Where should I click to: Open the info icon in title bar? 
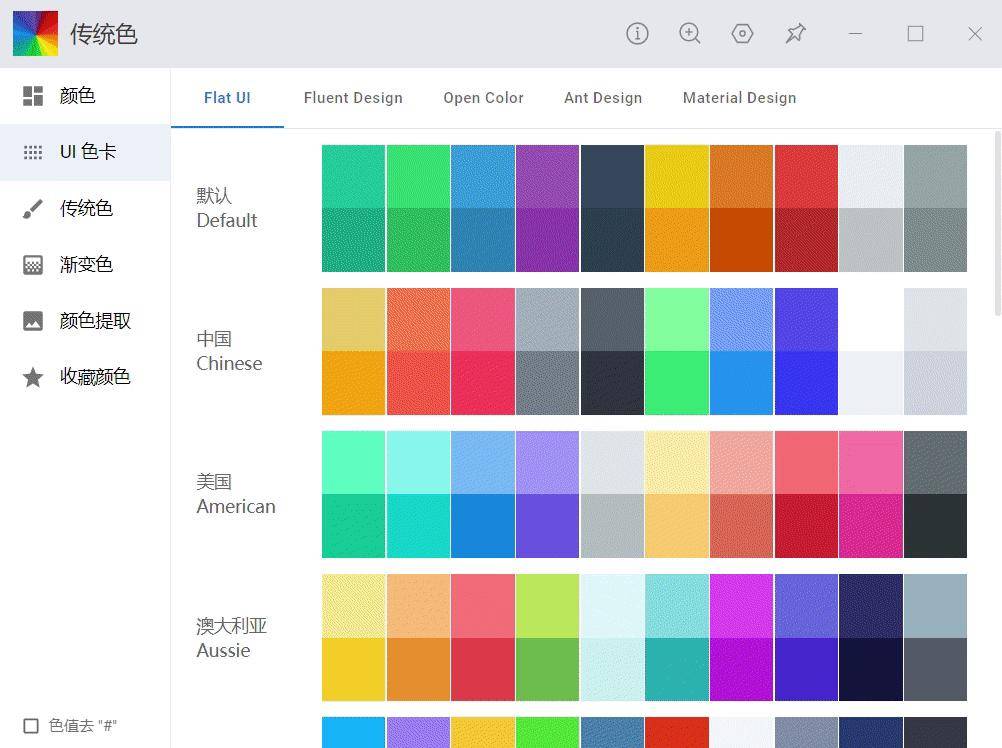637,33
